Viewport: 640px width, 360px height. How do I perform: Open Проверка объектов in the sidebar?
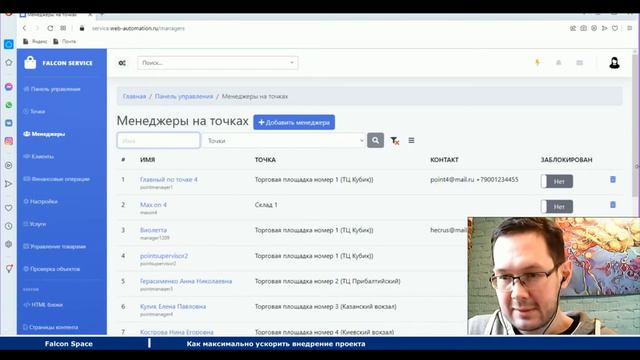click(x=52, y=269)
